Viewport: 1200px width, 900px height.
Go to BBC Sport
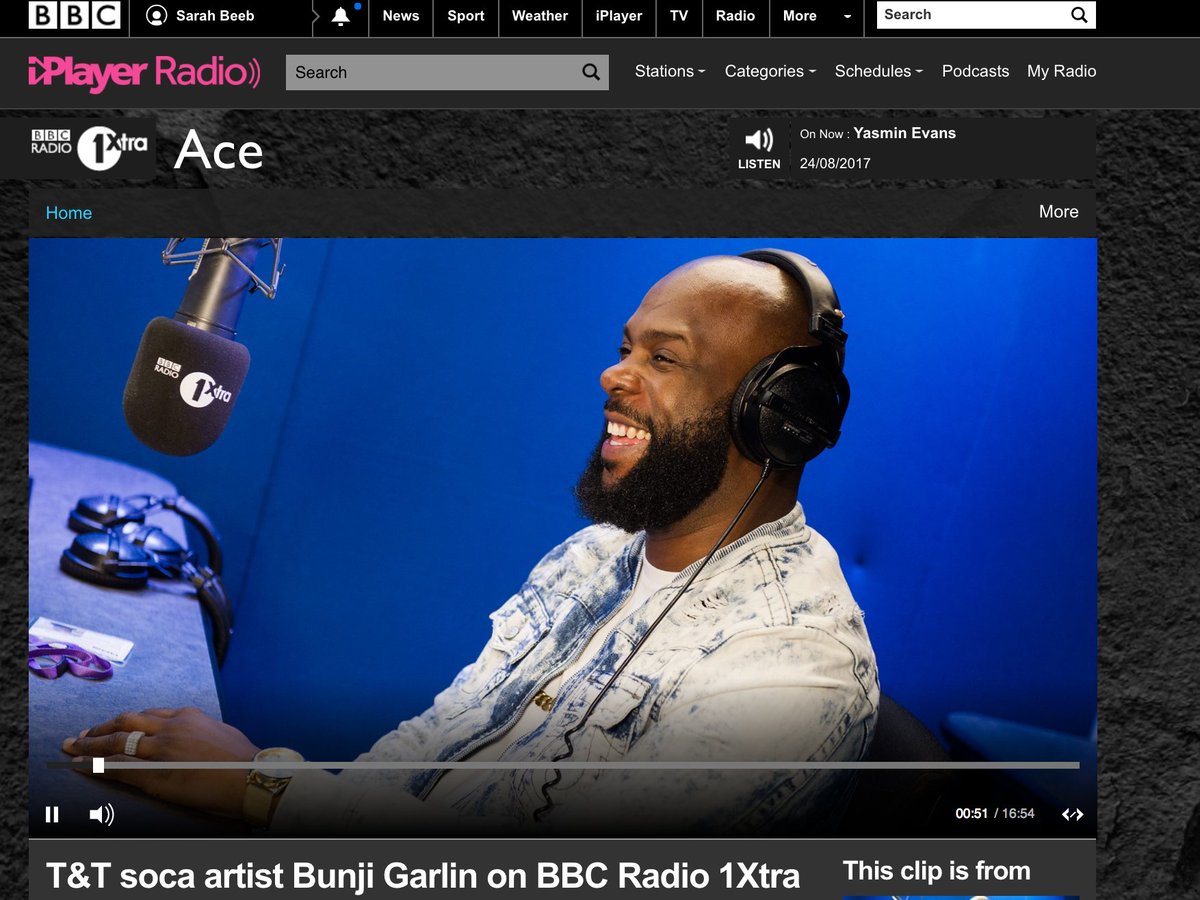[466, 16]
